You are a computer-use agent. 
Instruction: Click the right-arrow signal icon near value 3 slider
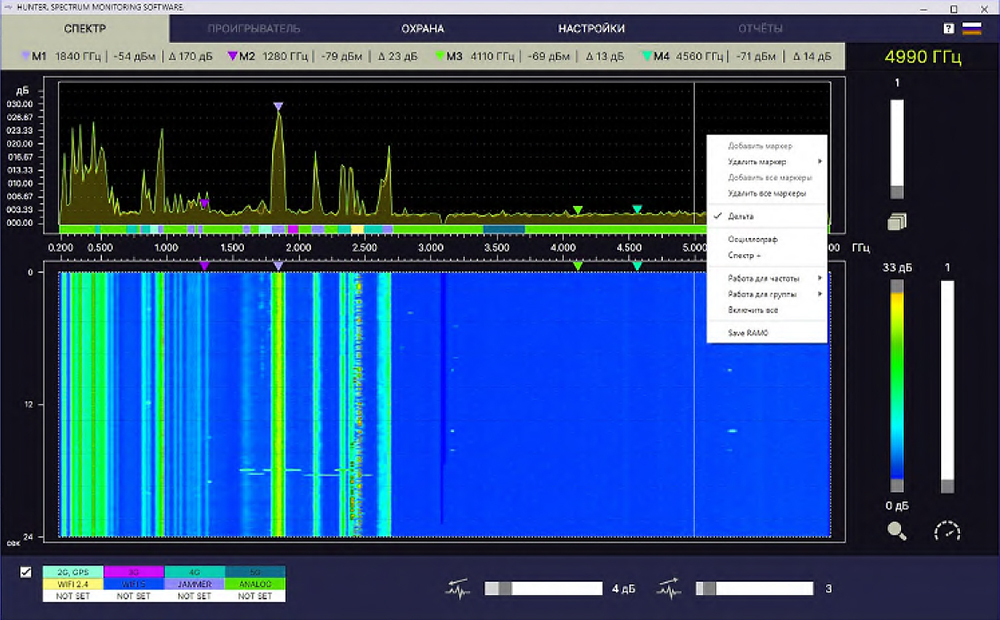669,589
